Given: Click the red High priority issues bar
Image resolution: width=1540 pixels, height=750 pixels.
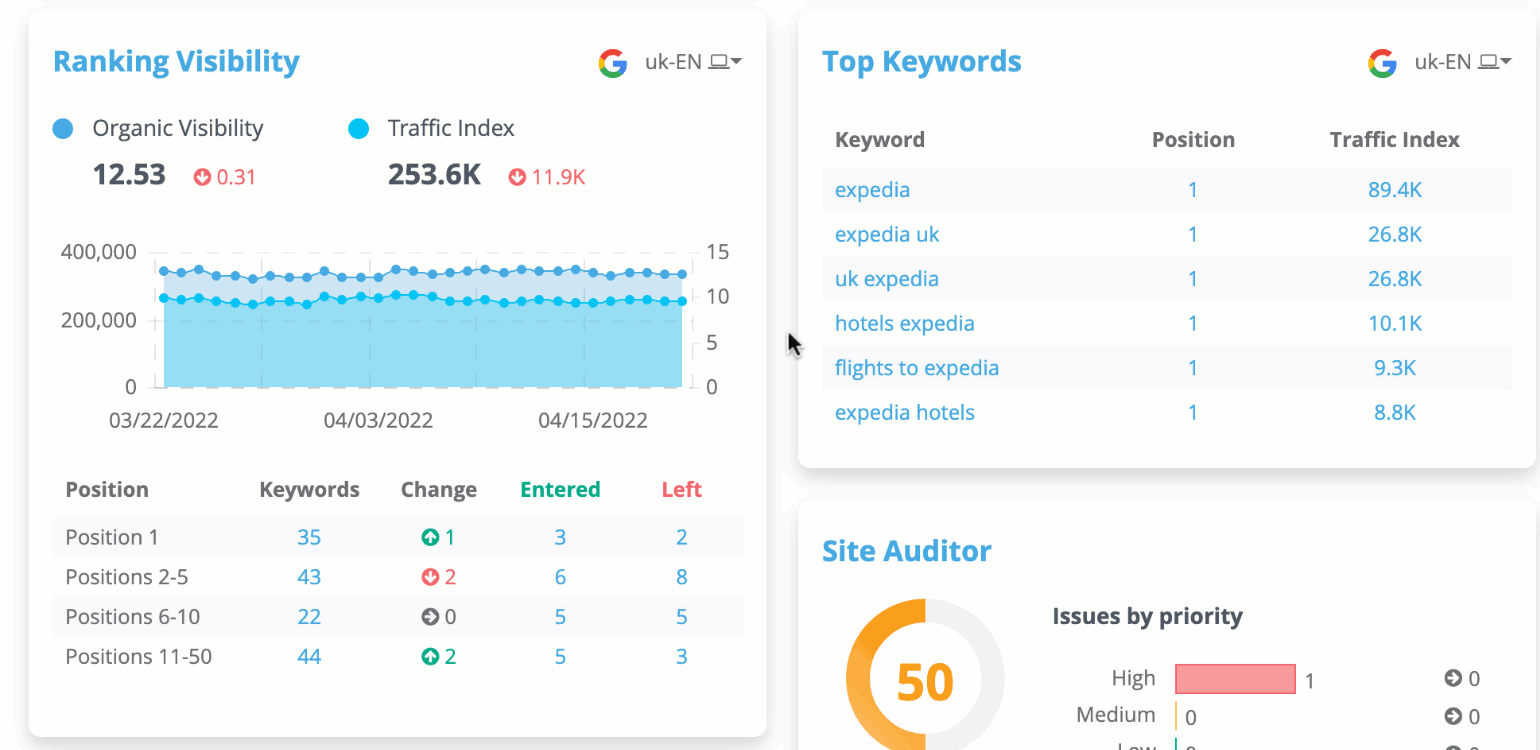Looking at the screenshot, I should coord(1235,679).
